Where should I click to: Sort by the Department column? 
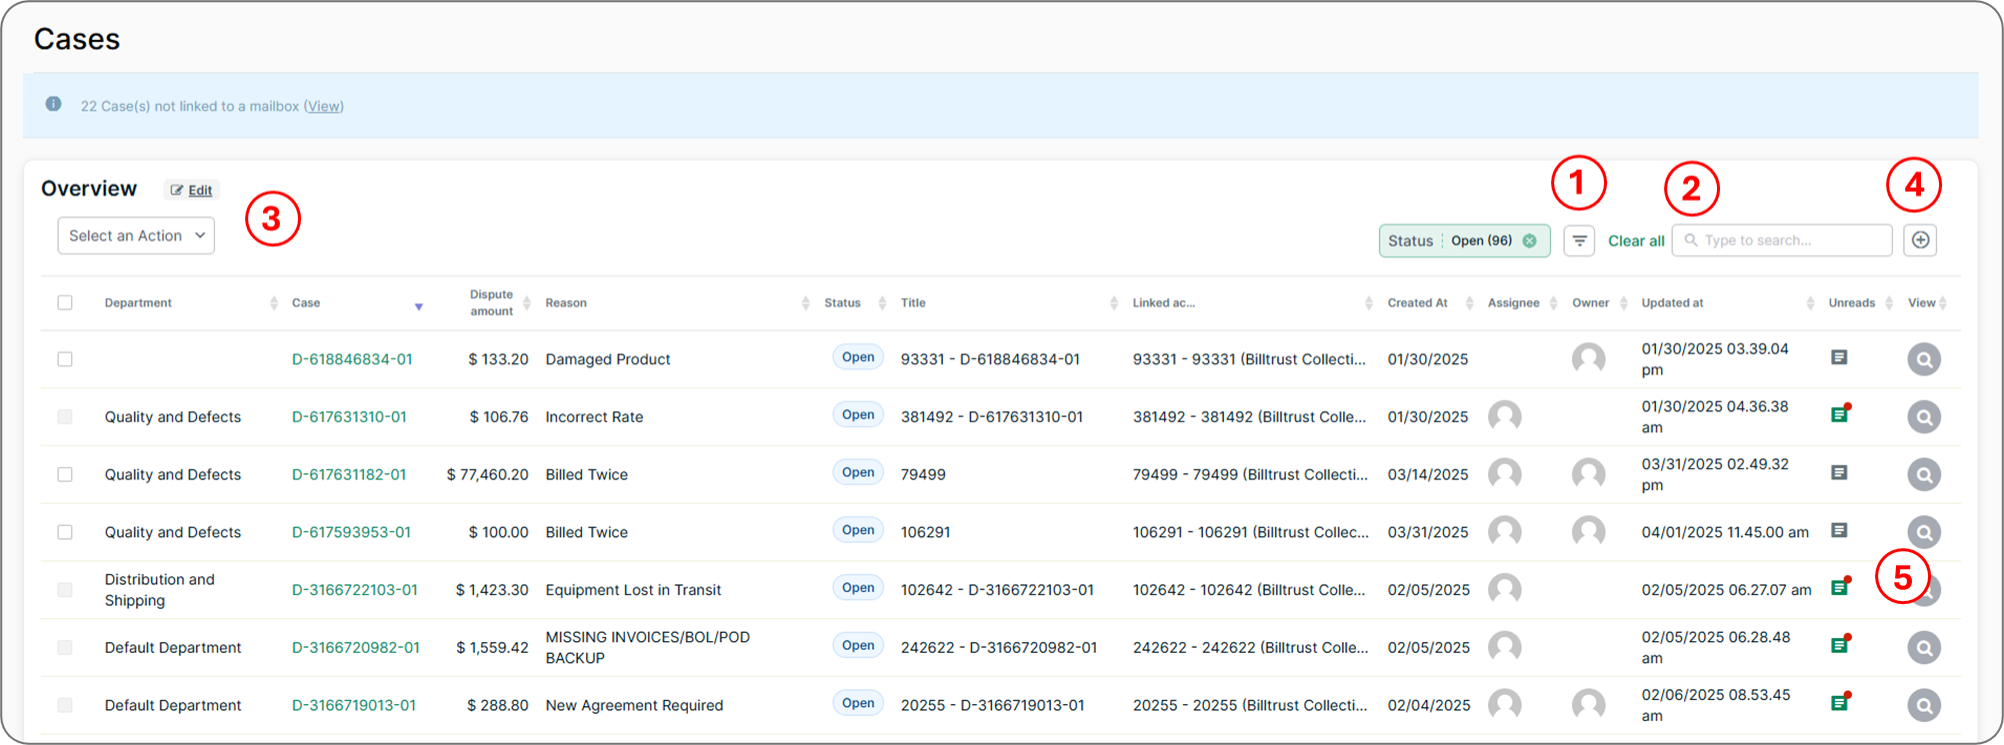pyautogui.click(x=274, y=303)
